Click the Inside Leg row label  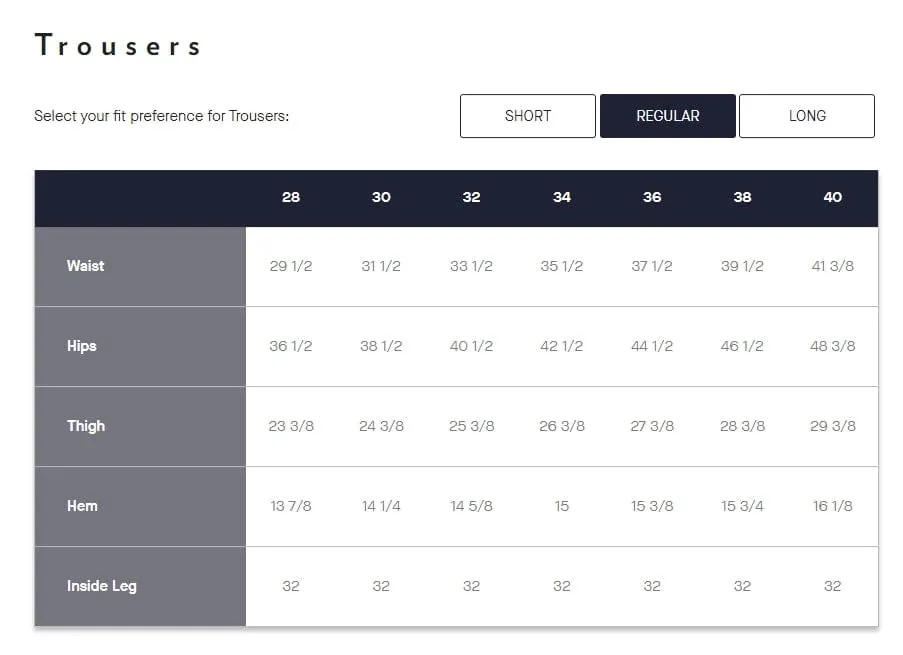point(102,586)
